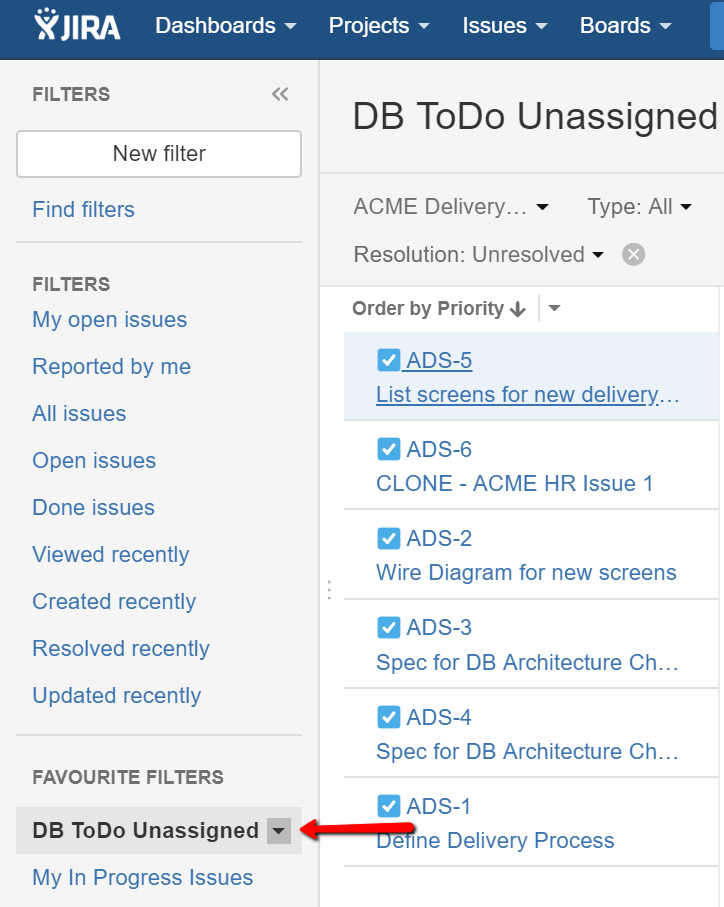Reverse priority sort order arrow
Screen dimensions: 724x907
(518, 309)
